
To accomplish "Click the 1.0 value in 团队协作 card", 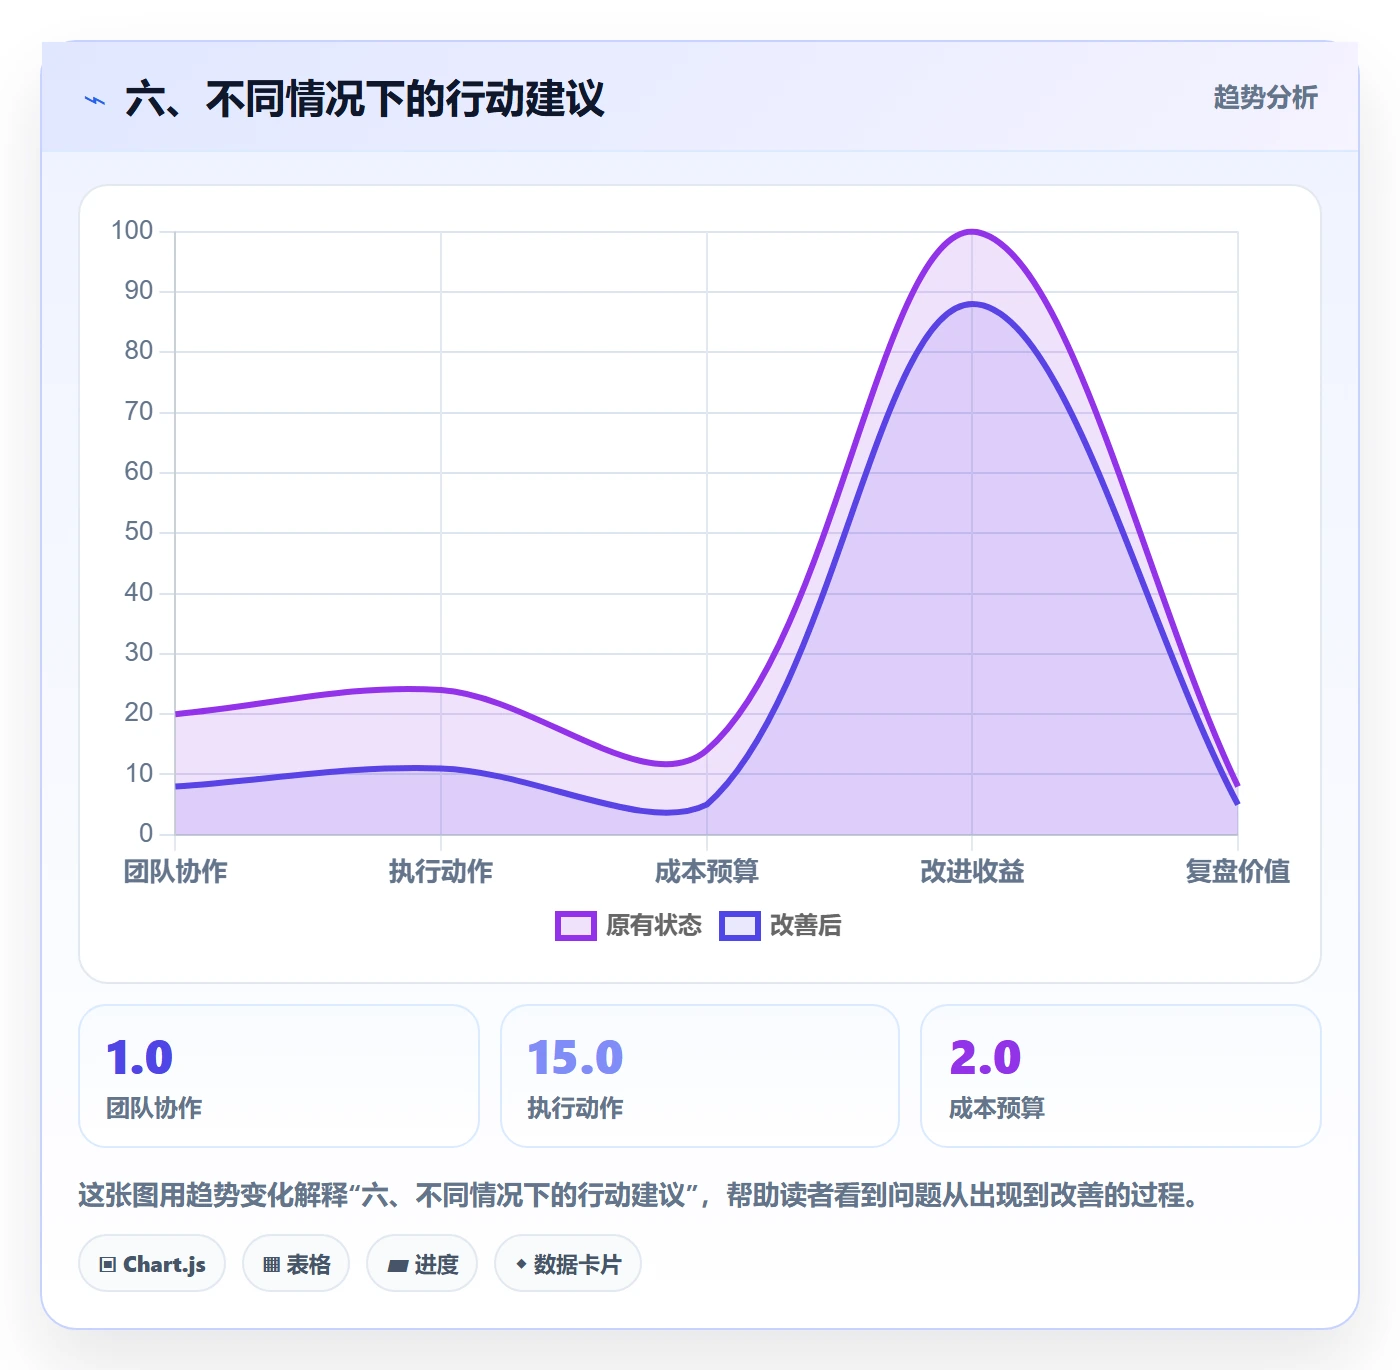I will tap(139, 1058).
